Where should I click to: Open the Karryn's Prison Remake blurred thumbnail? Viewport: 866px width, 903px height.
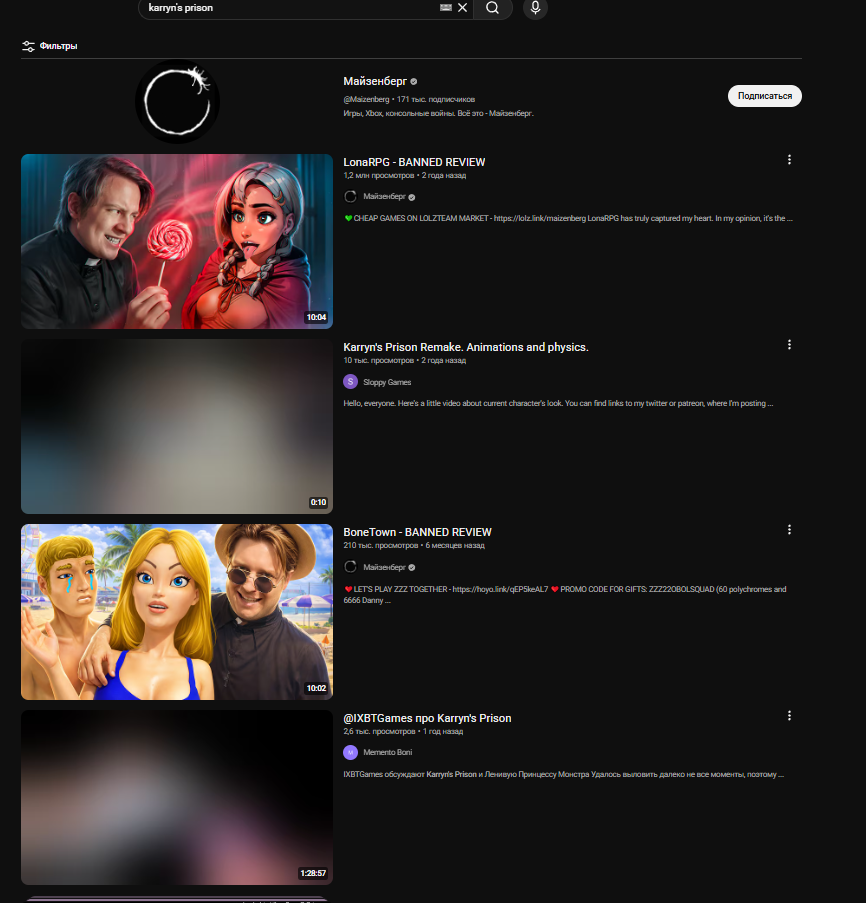pyautogui.click(x=177, y=426)
